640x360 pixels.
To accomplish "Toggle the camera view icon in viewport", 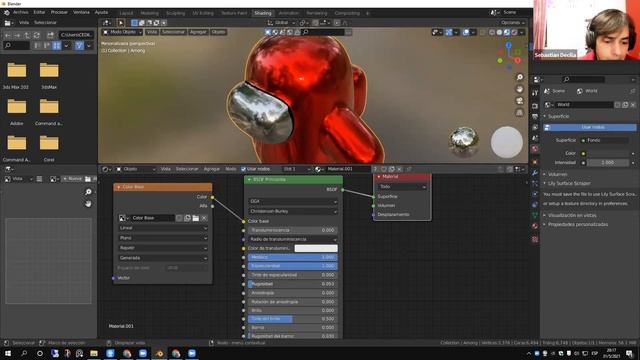I will 519,100.
